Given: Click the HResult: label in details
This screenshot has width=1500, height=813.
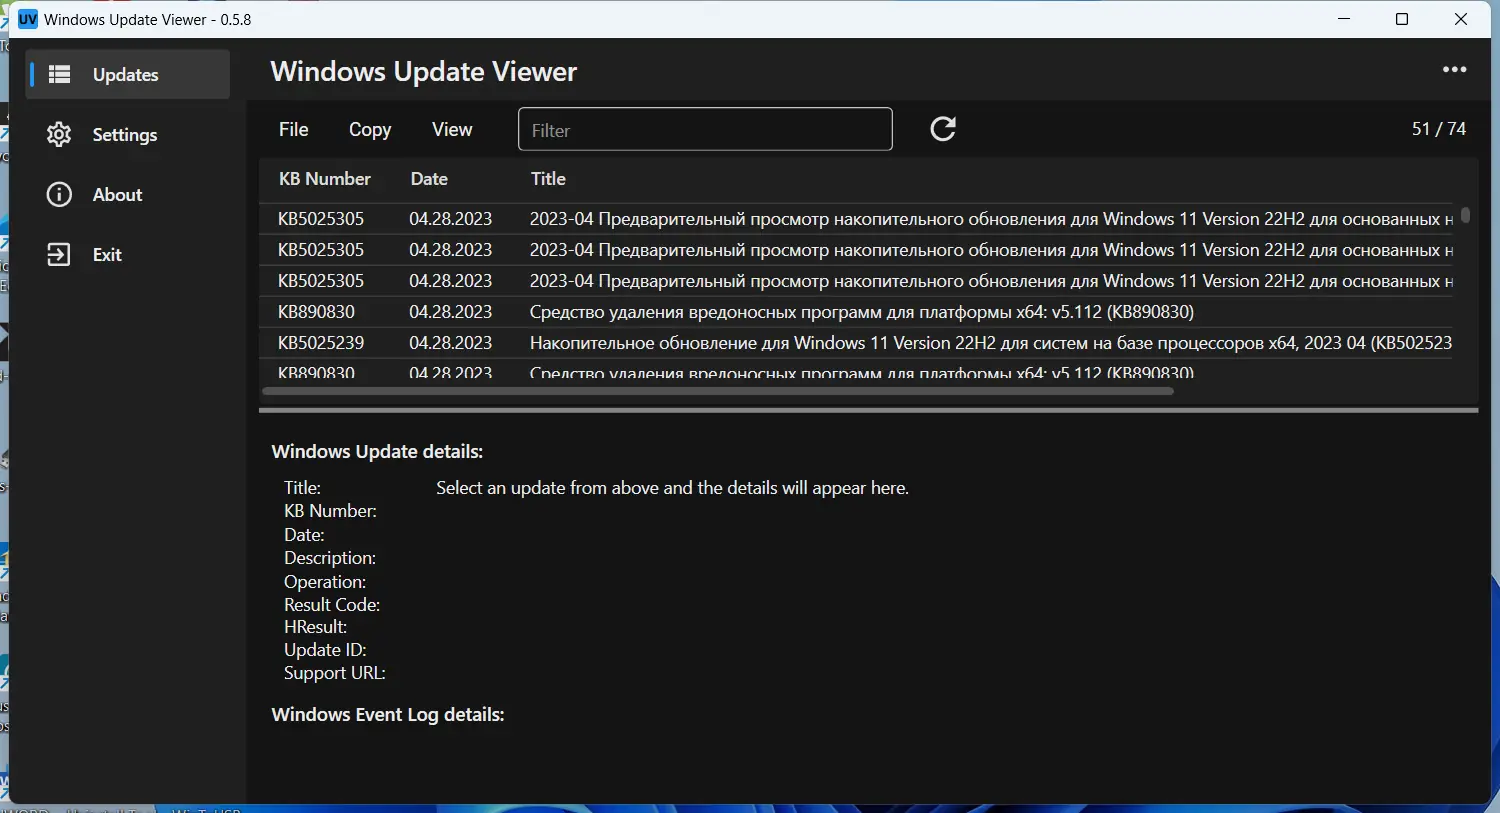Looking at the screenshot, I should tap(316, 627).
